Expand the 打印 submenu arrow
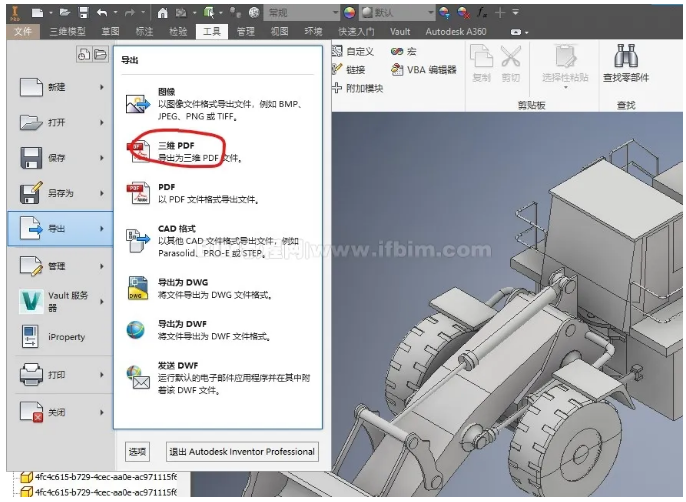Screen dimensions: 686x502 102,375
